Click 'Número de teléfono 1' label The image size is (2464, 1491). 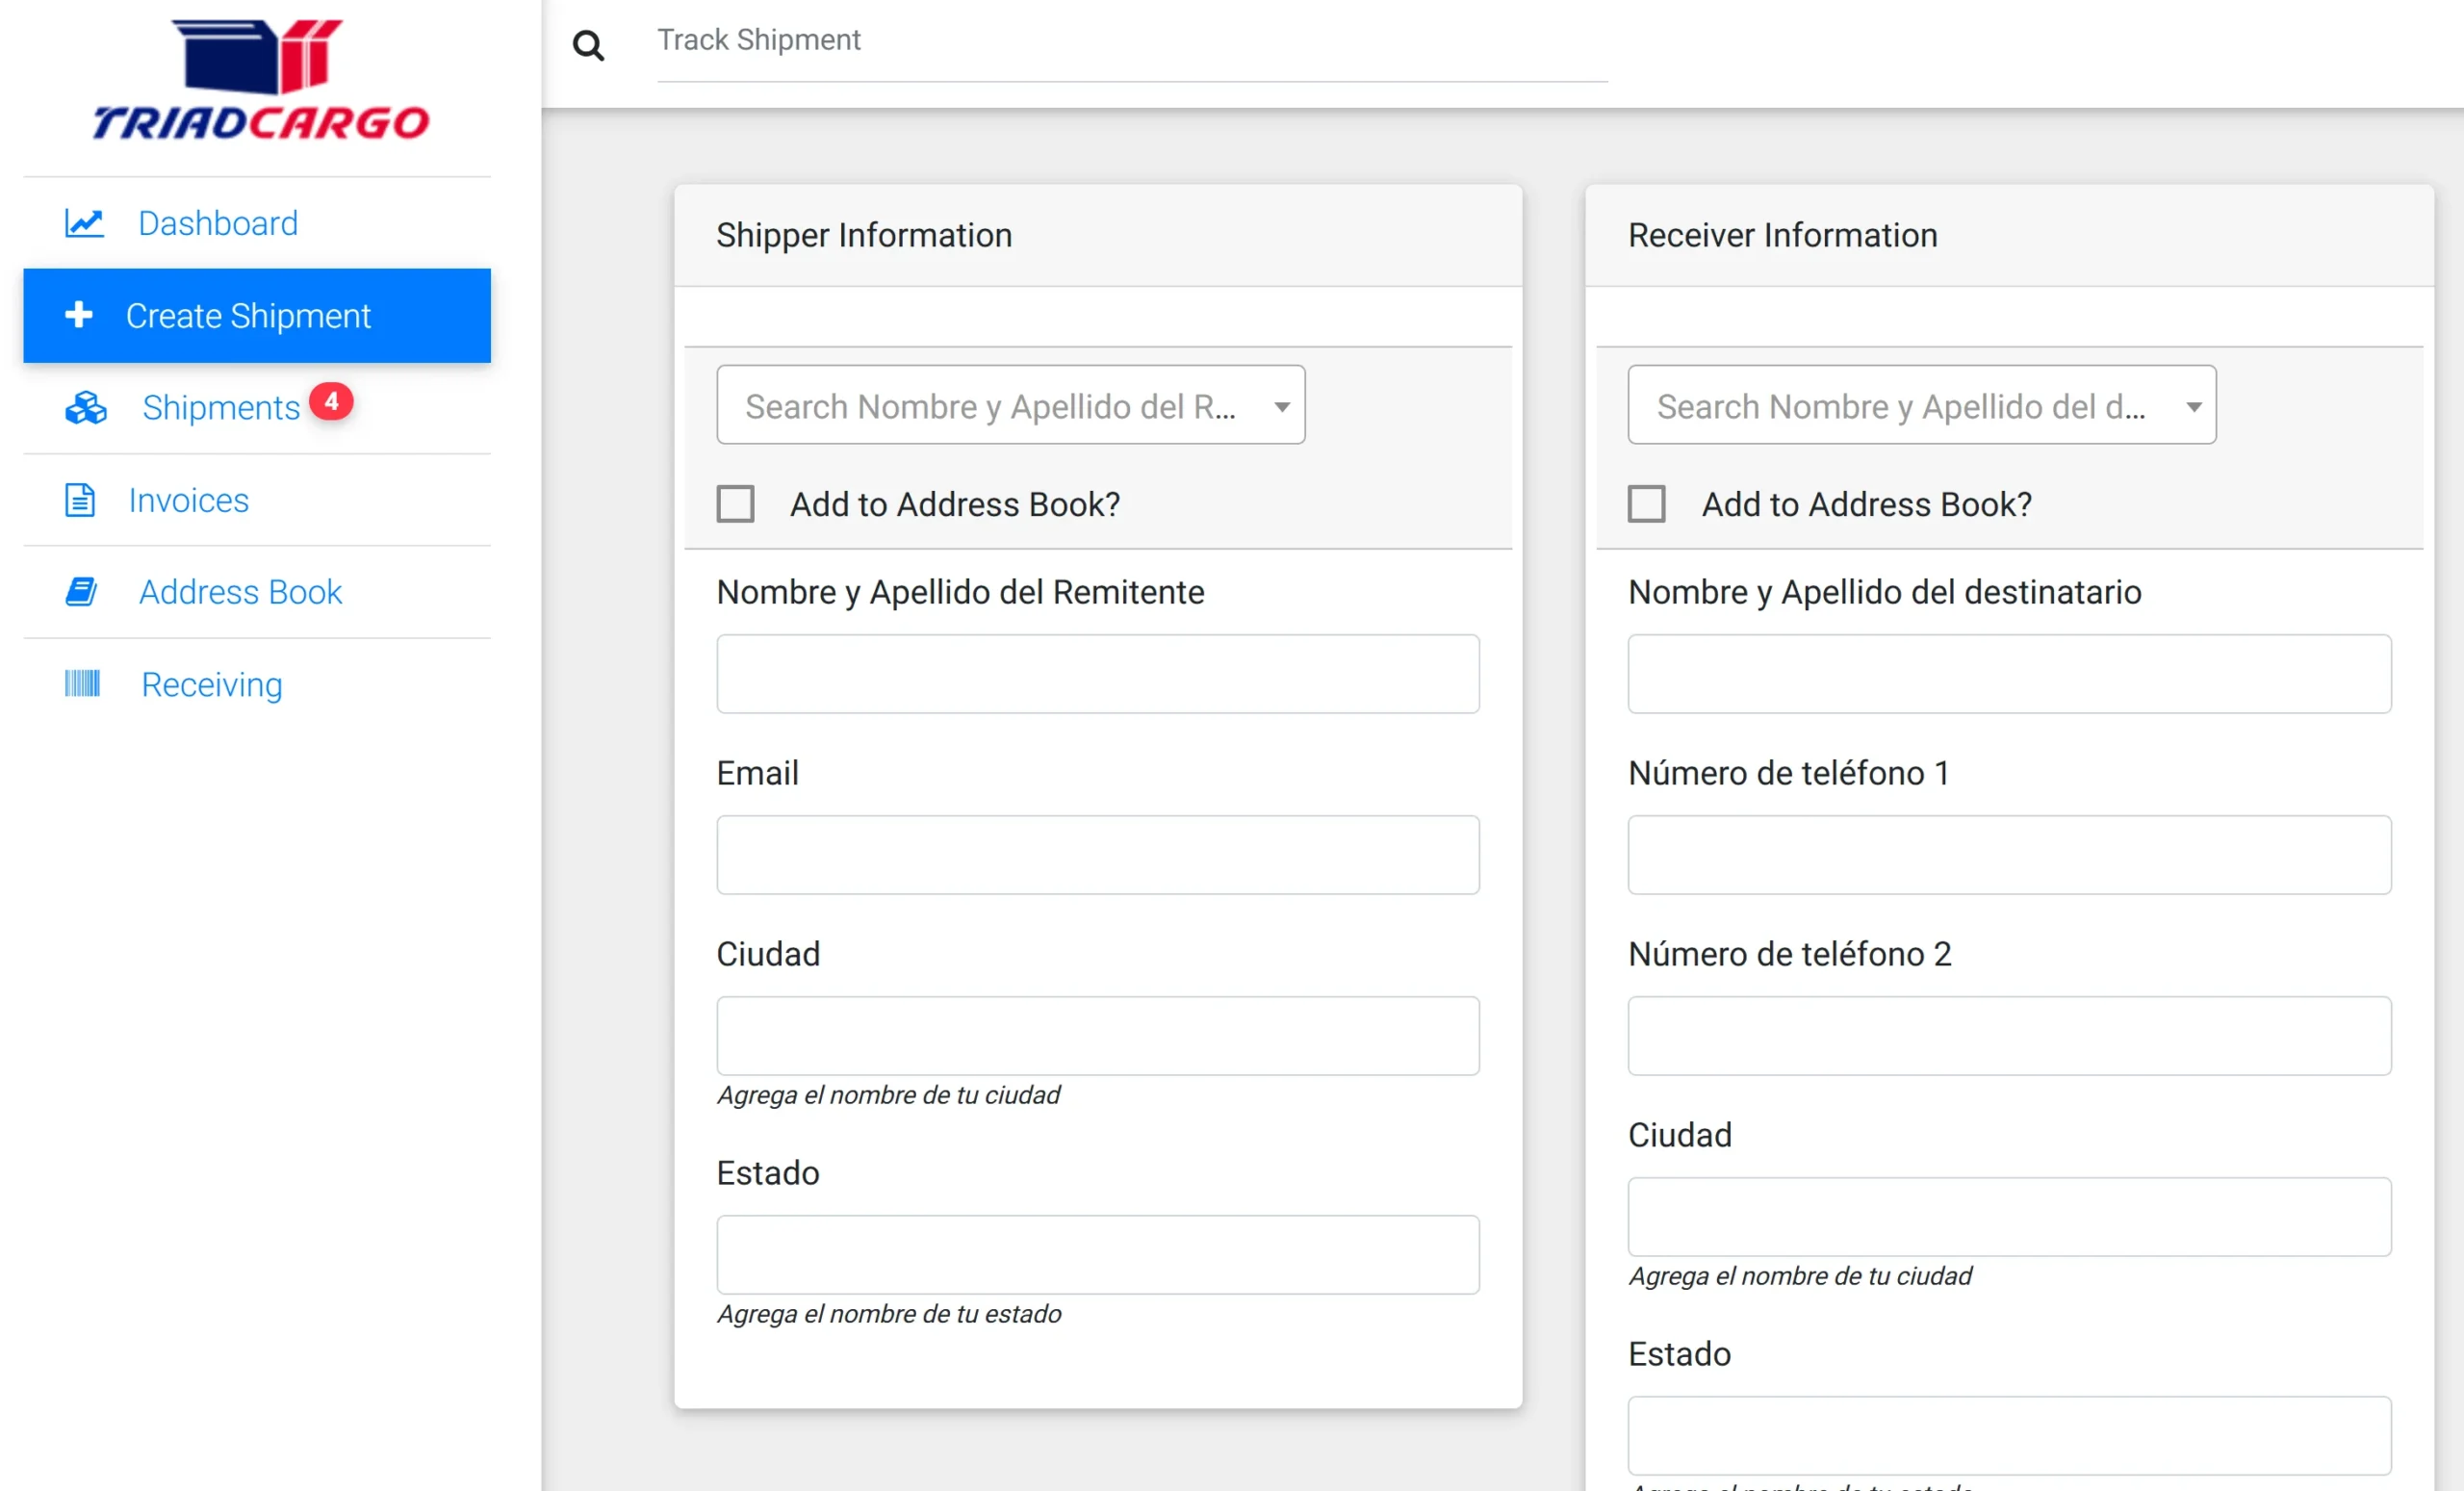pyautogui.click(x=1788, y=773)
